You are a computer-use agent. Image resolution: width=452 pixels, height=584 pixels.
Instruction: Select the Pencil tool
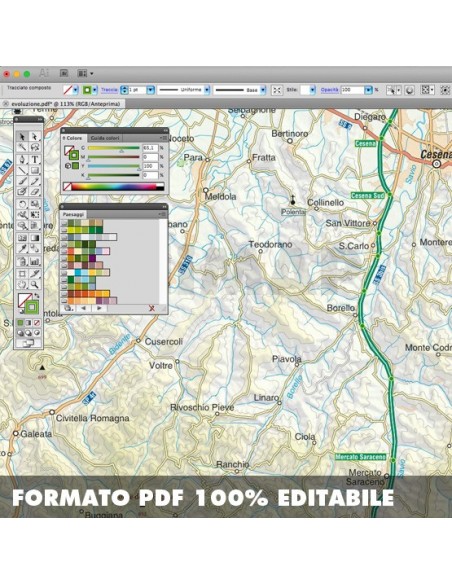tap(34, 181)
